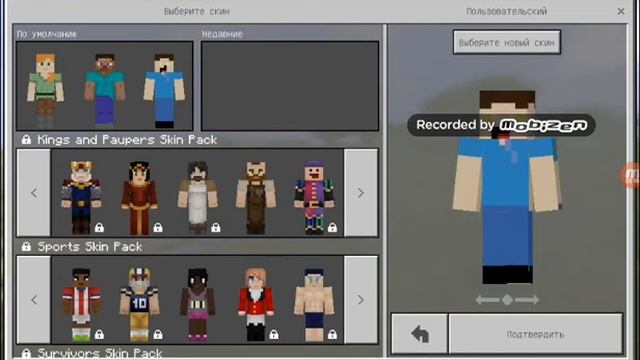Click the lock badge on the boxer skin
The image size is (640, 360).
click(332, 335)
